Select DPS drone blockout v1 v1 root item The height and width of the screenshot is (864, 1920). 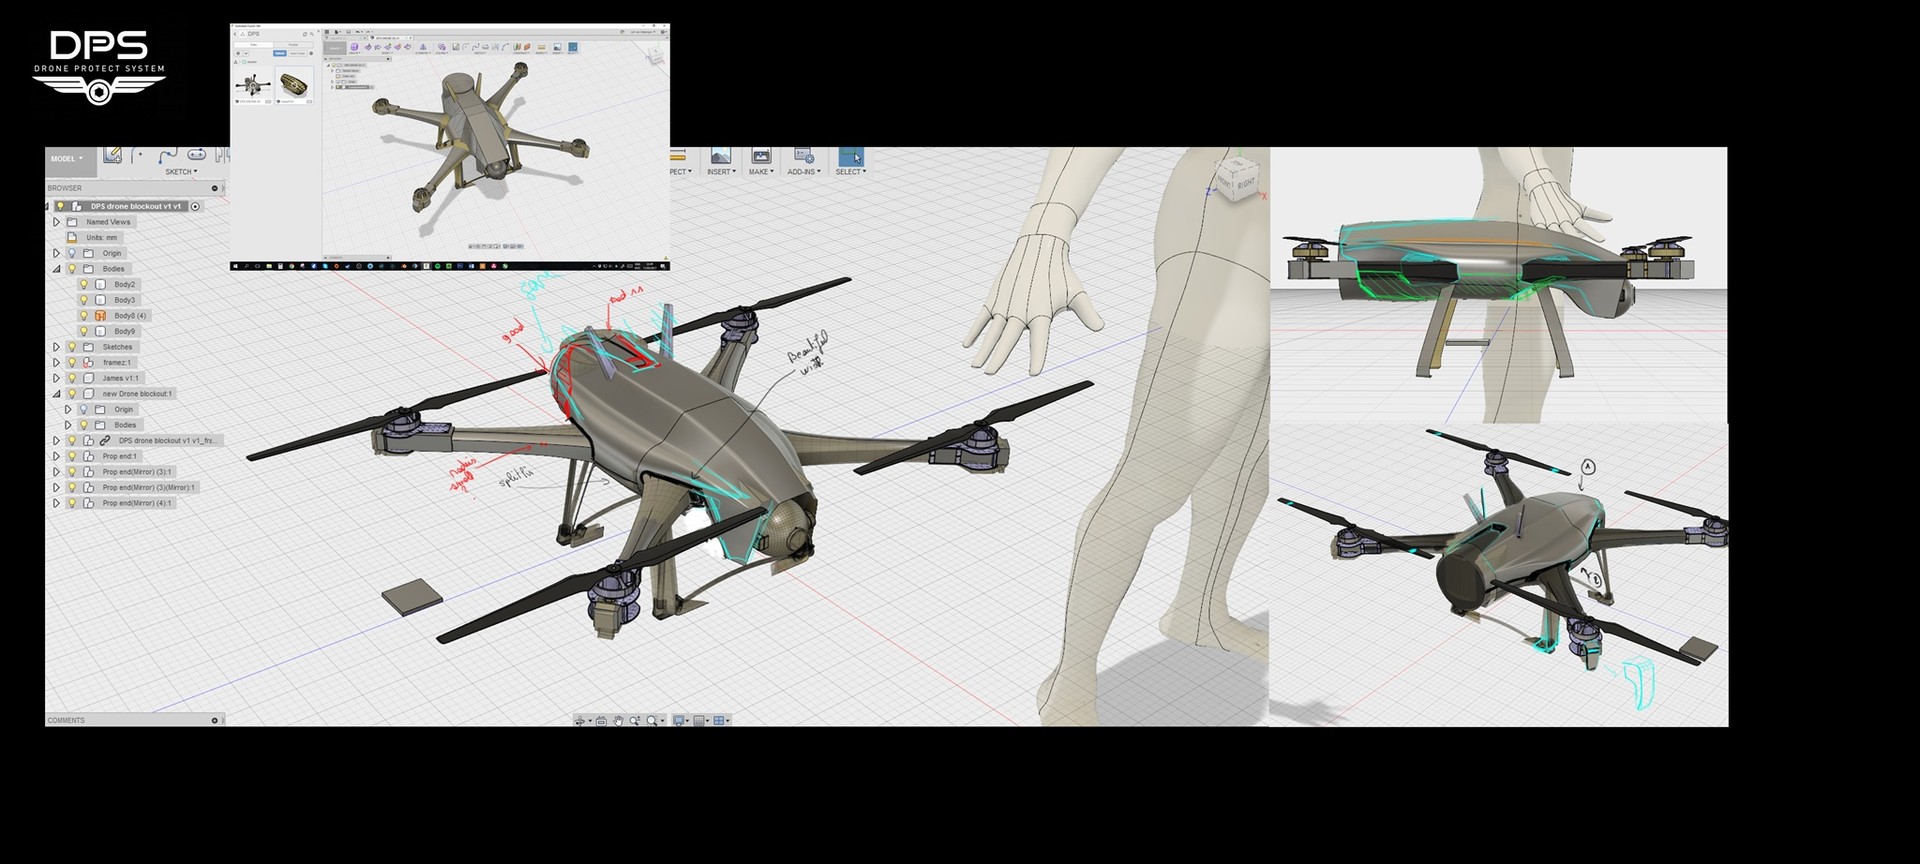coord(136,206)
